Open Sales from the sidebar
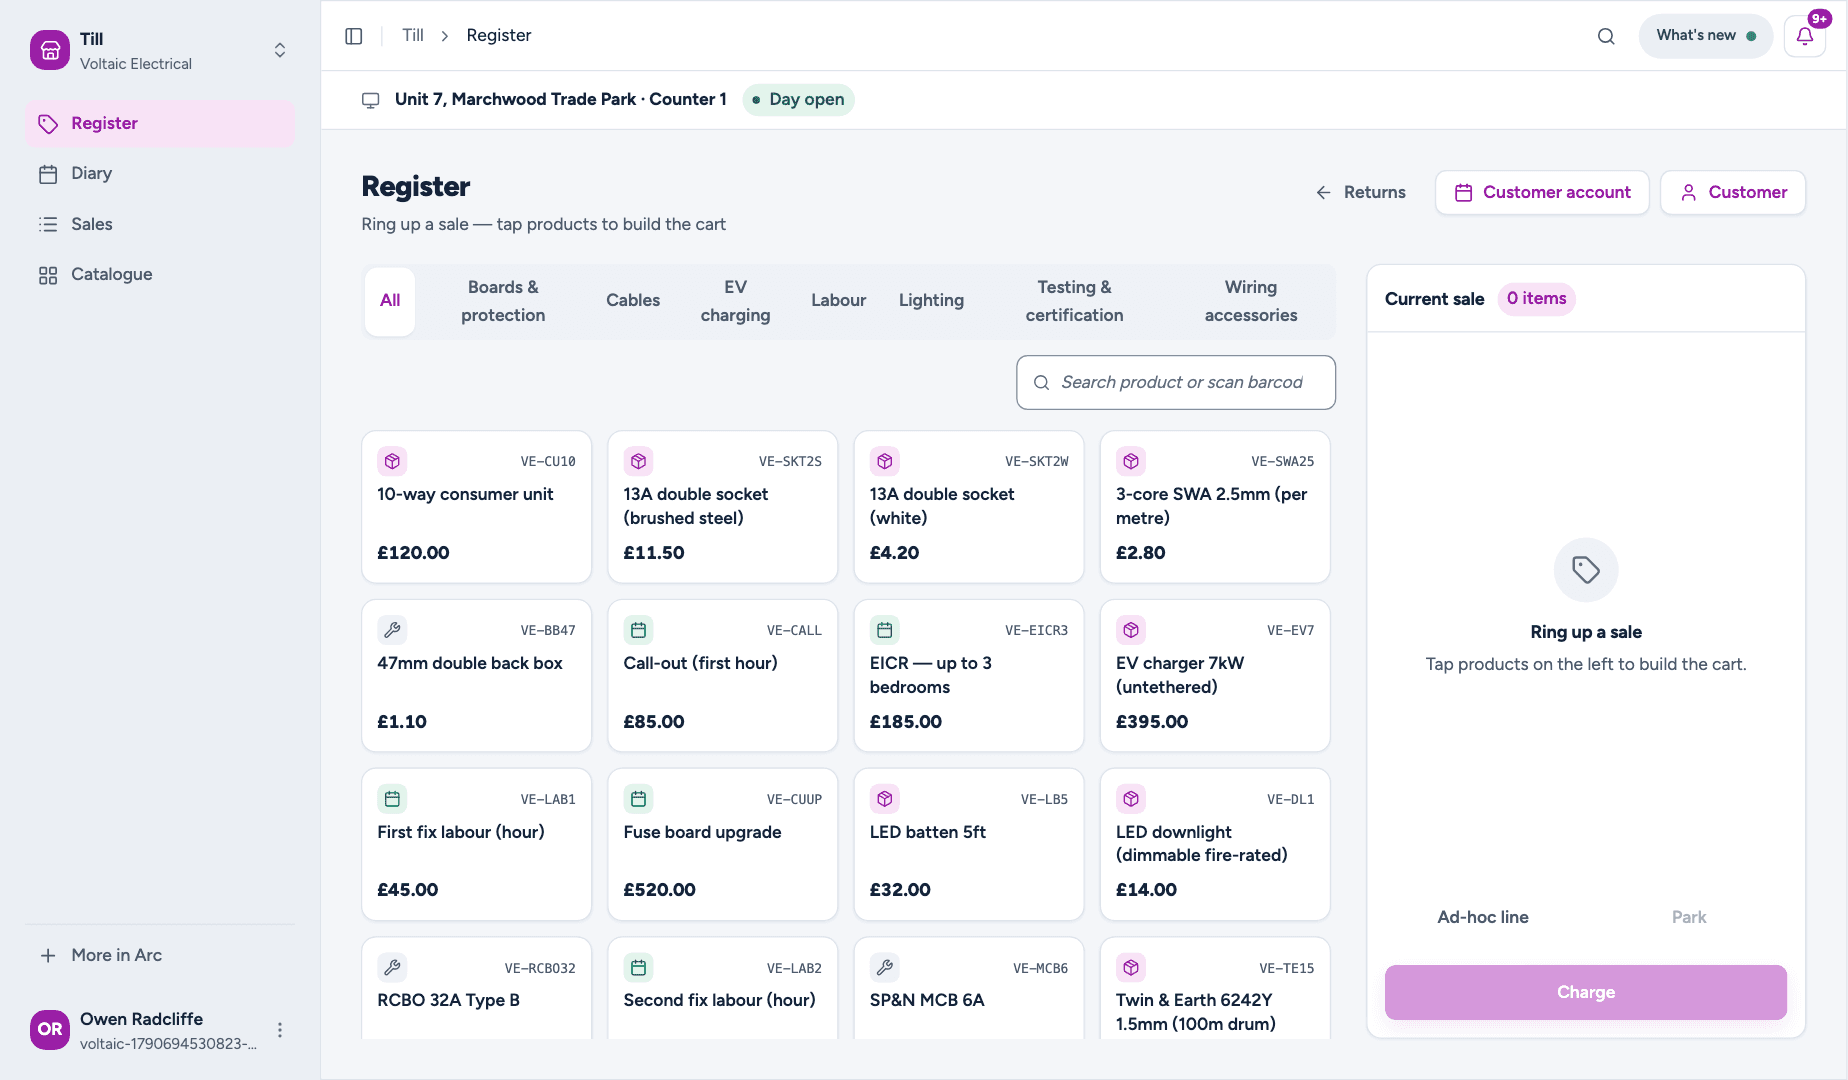1848x1080 pixels. (160, 224)
